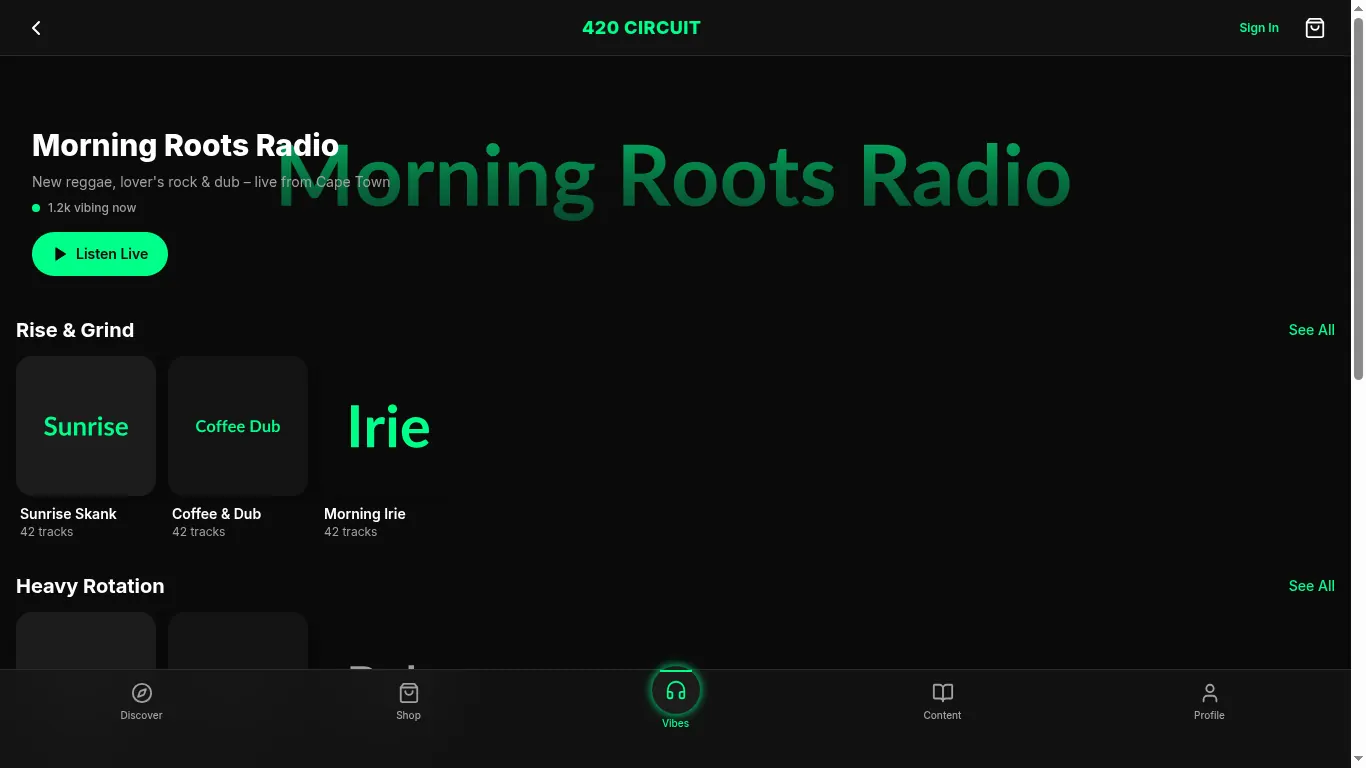Click the 1.2k vibing now status
Image resolution: width=1366 pixels, height=768 pixels.
point(84,208)
